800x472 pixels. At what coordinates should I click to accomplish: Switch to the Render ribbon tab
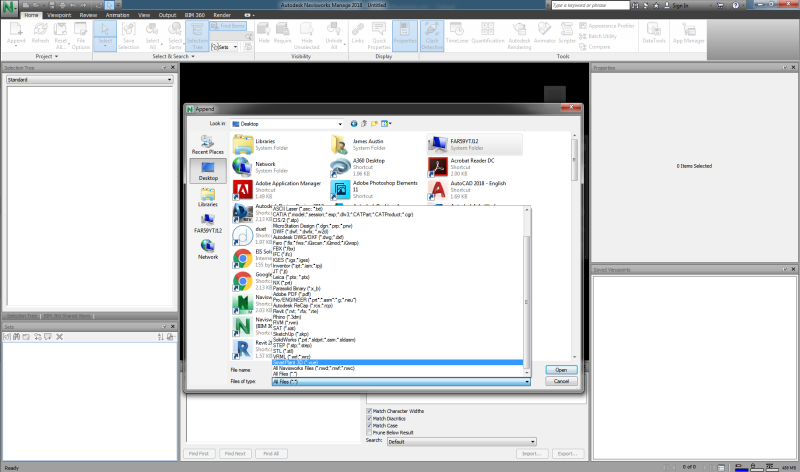click(222, 15)
